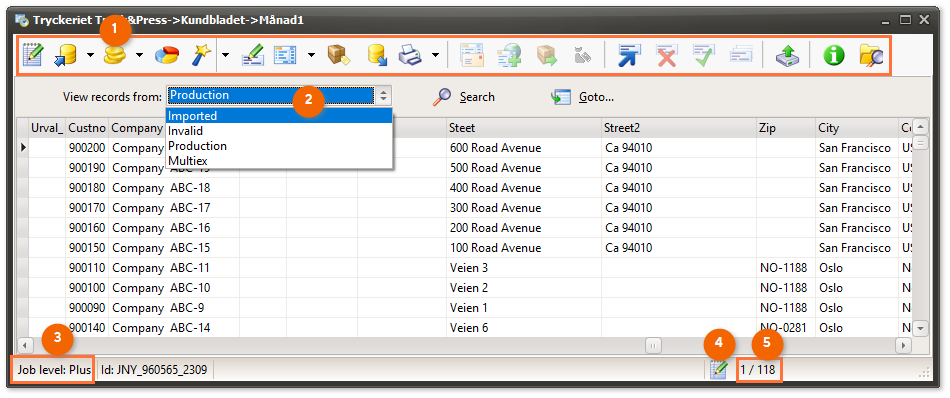The height and width of the screenshot is (398, 950).
Task: Click the horizontal scrollbar left arrow
Action: [25, 345]
